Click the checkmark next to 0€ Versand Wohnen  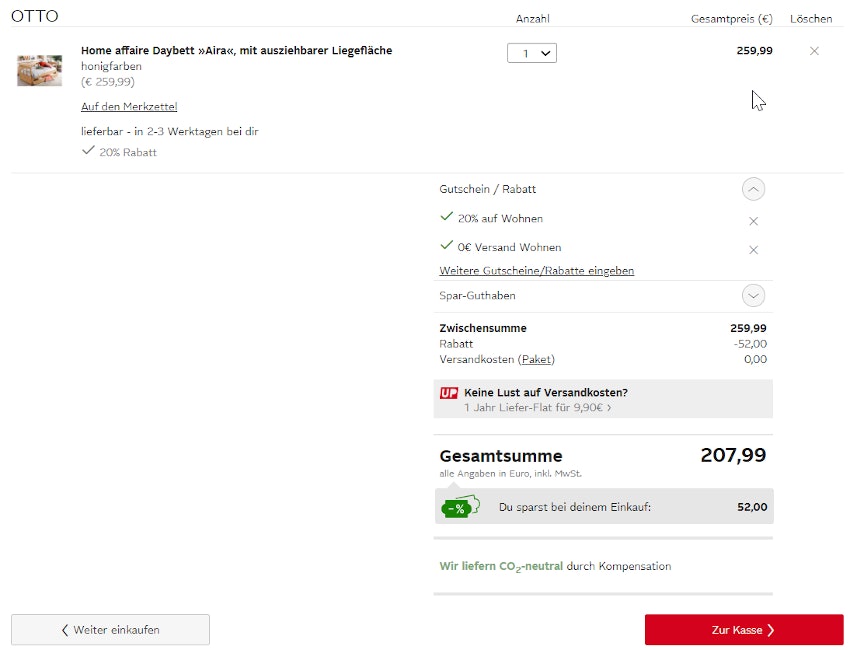(x=446, y=246)
